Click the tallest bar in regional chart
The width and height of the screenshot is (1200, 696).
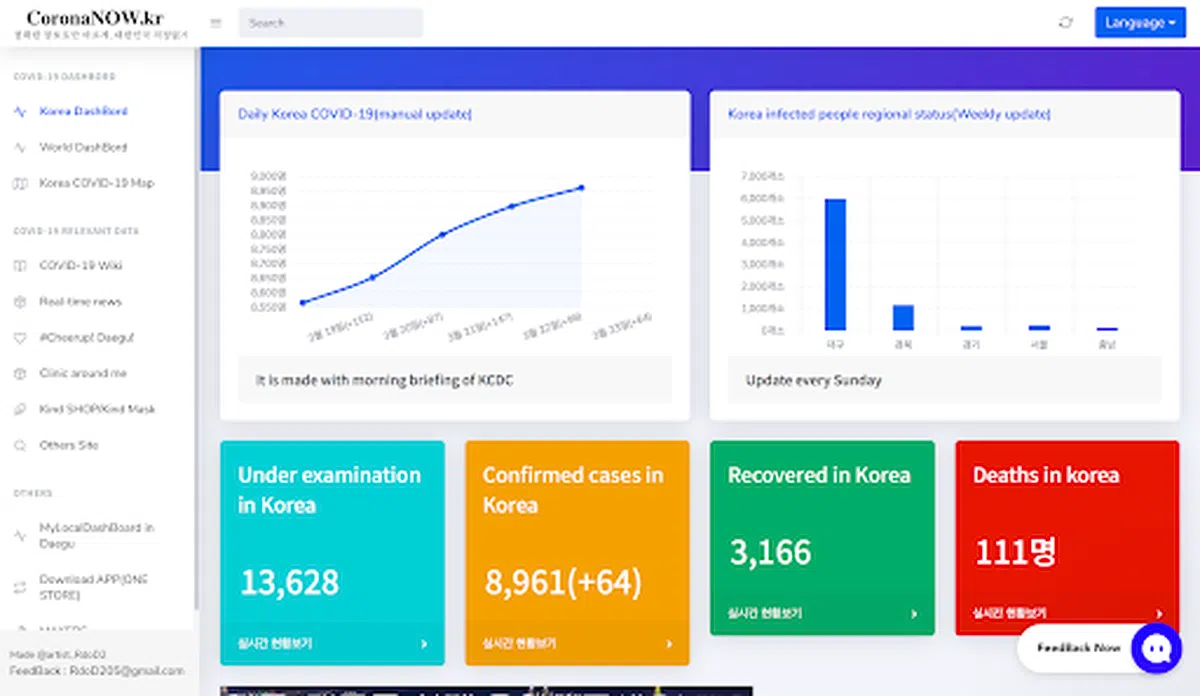tap(835, 264)
